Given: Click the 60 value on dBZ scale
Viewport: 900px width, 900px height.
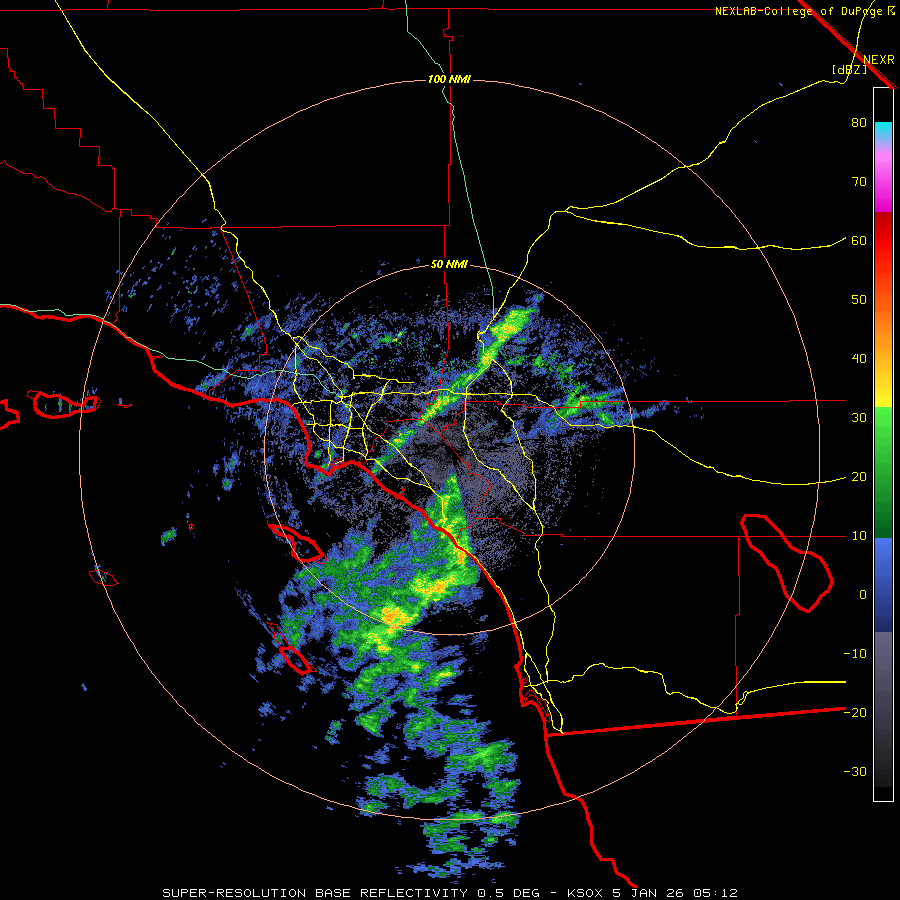Looking at the screenshot, I should 859,240.
